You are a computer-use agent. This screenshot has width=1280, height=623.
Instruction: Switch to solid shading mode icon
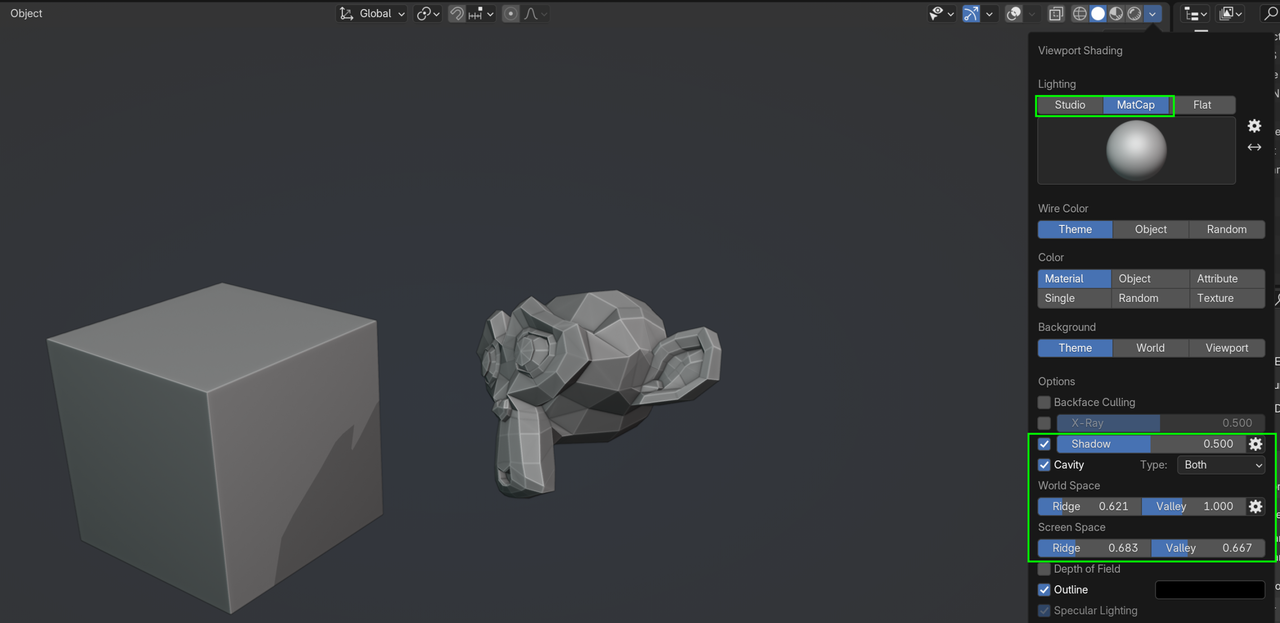point(1098,14)
